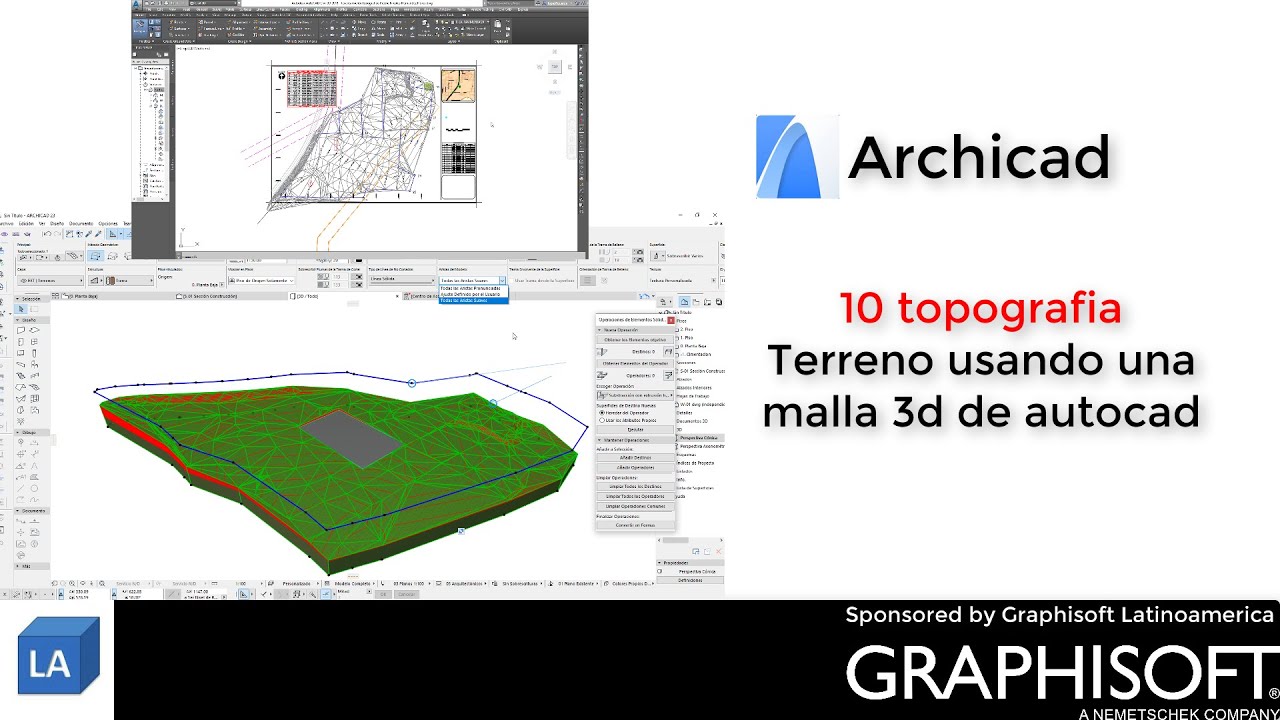Image resolution: width=1280 pixels, height=720 pixels.
Task: Click the target elements icon beside Destinos
Action: point(602,352)
